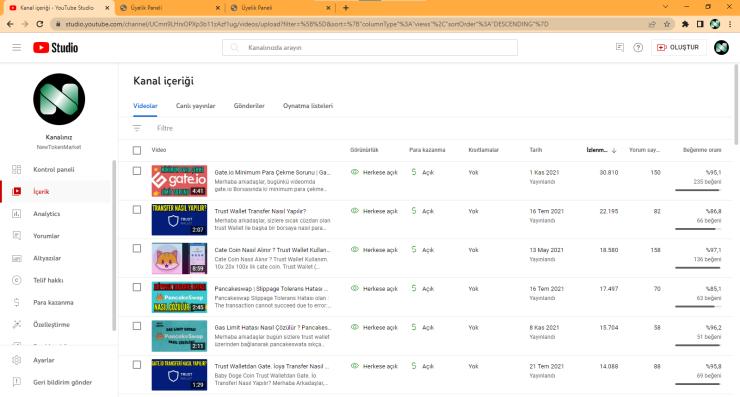The height and width of the screenshot is (397, 740).
Task: Select the Trust Walletdan Gate.io Transfer checkbox
Action: 137,364
